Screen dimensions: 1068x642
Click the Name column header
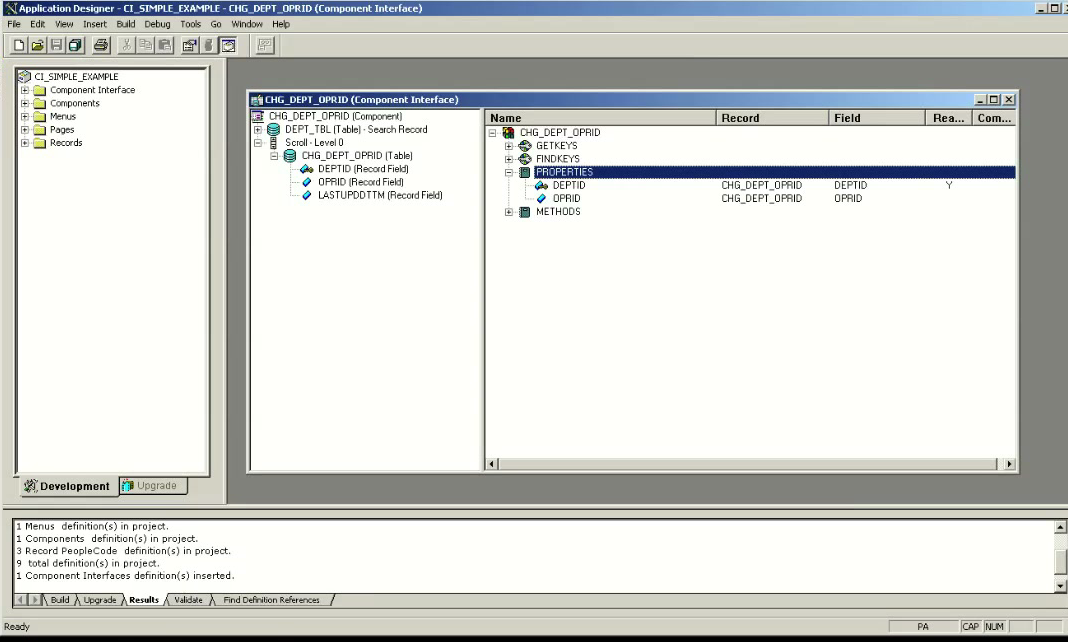pyautogui.click(x=601, y=118)
